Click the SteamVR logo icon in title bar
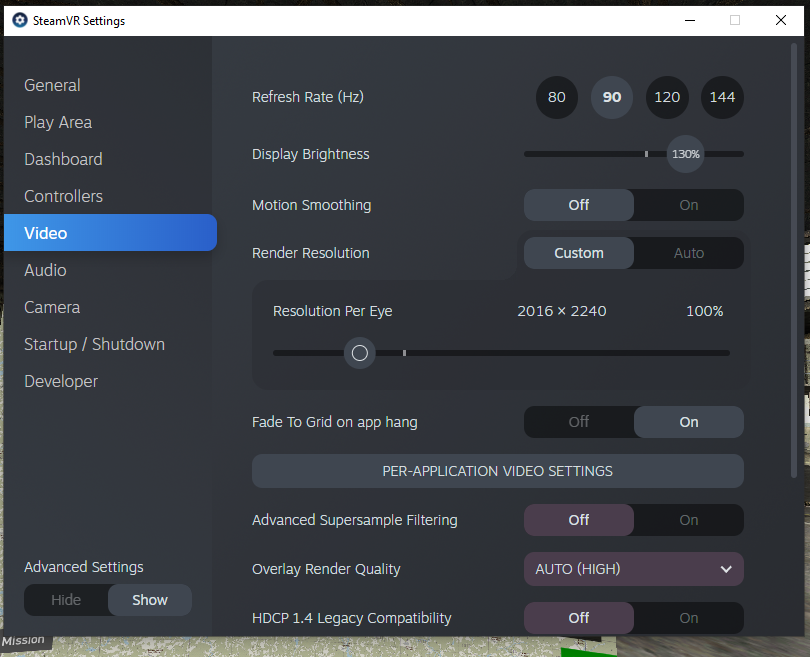 [20, 21]
